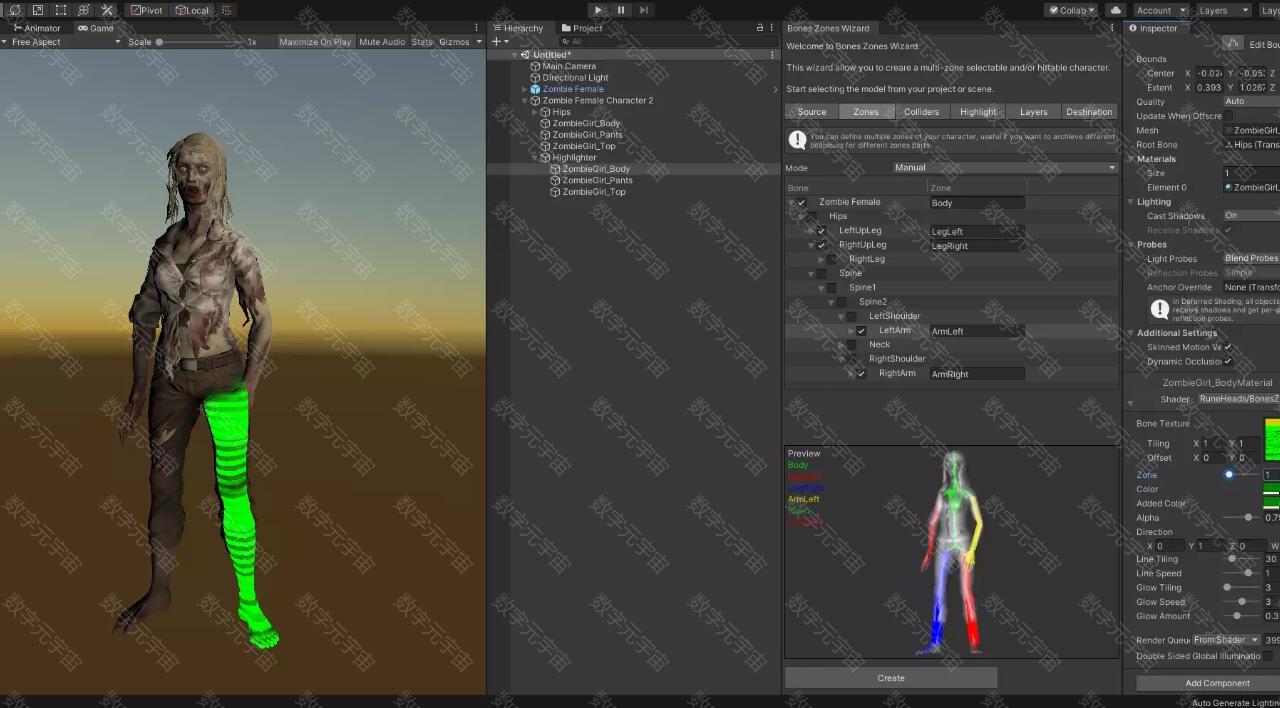
Task: Select the Rect tool in toolbar
Action: (x=61, y=10)
